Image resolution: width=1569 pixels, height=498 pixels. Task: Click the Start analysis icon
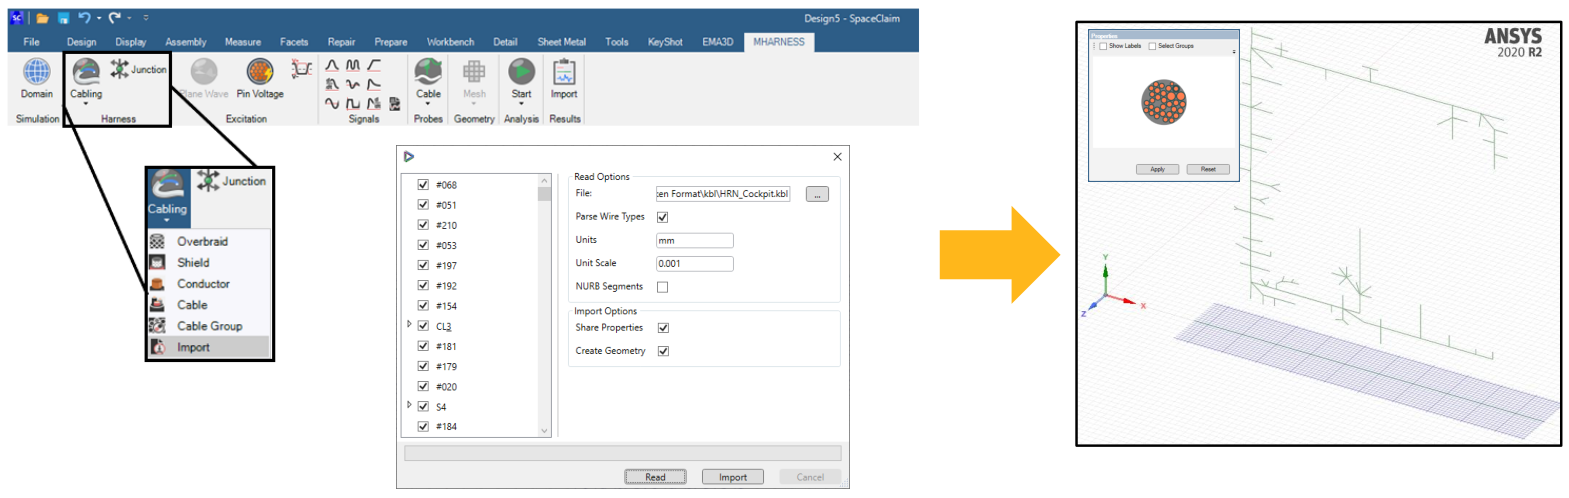tap(521, 71)
